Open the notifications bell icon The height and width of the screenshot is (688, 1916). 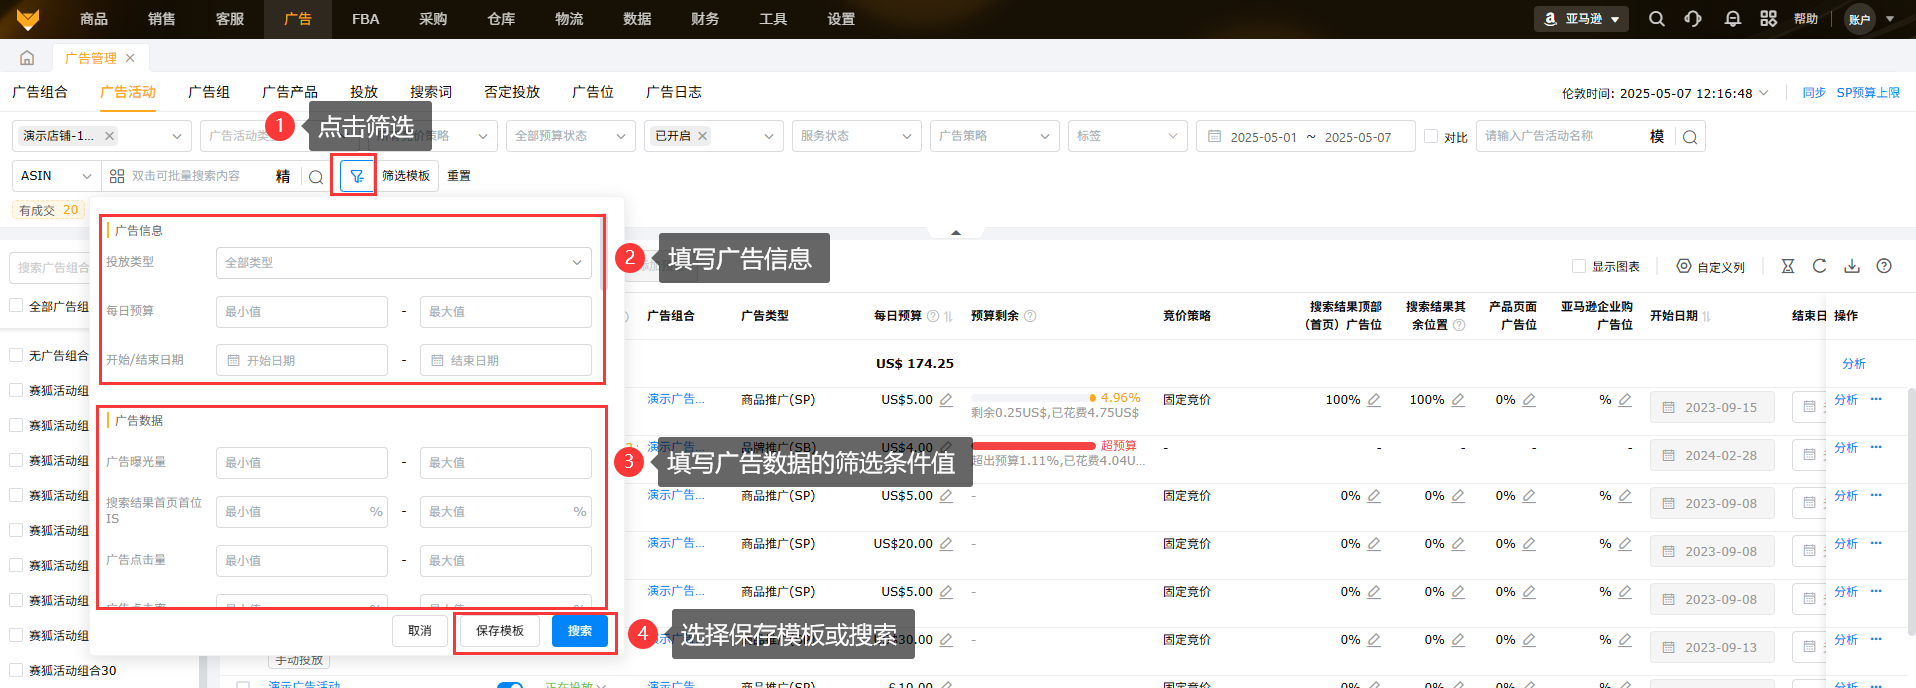[x=1733, y=19]
